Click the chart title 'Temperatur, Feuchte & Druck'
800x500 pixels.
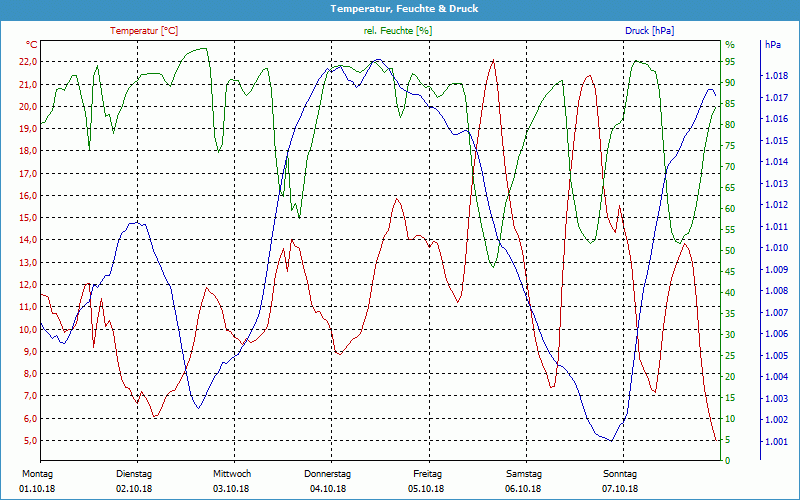pos(404,9)
